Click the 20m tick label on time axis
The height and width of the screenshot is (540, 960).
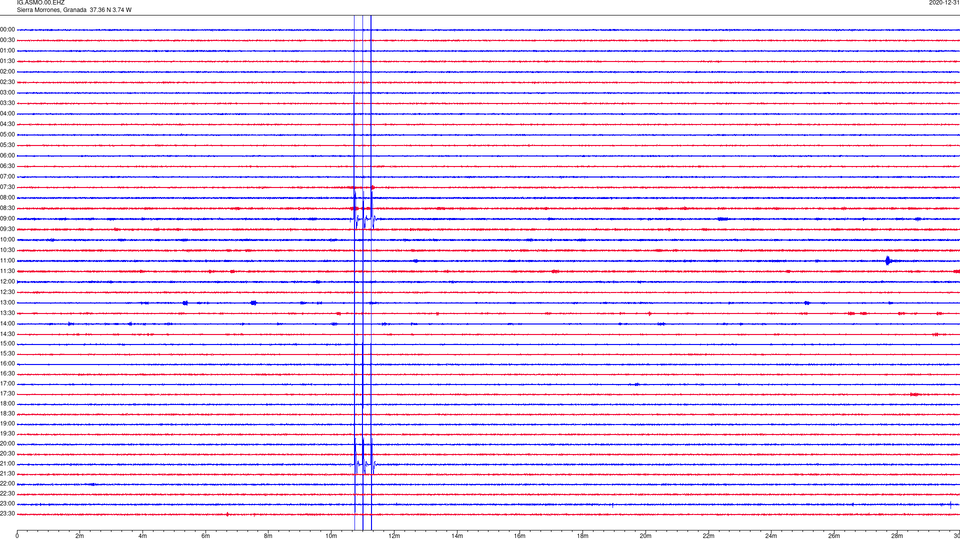pyautogui.click(x=645, y=536)
